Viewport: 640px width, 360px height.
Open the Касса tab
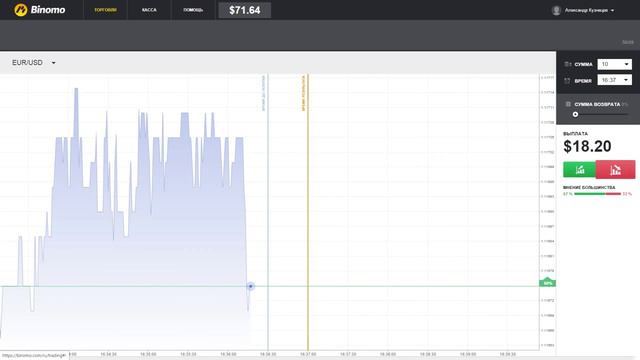point(149,10)
